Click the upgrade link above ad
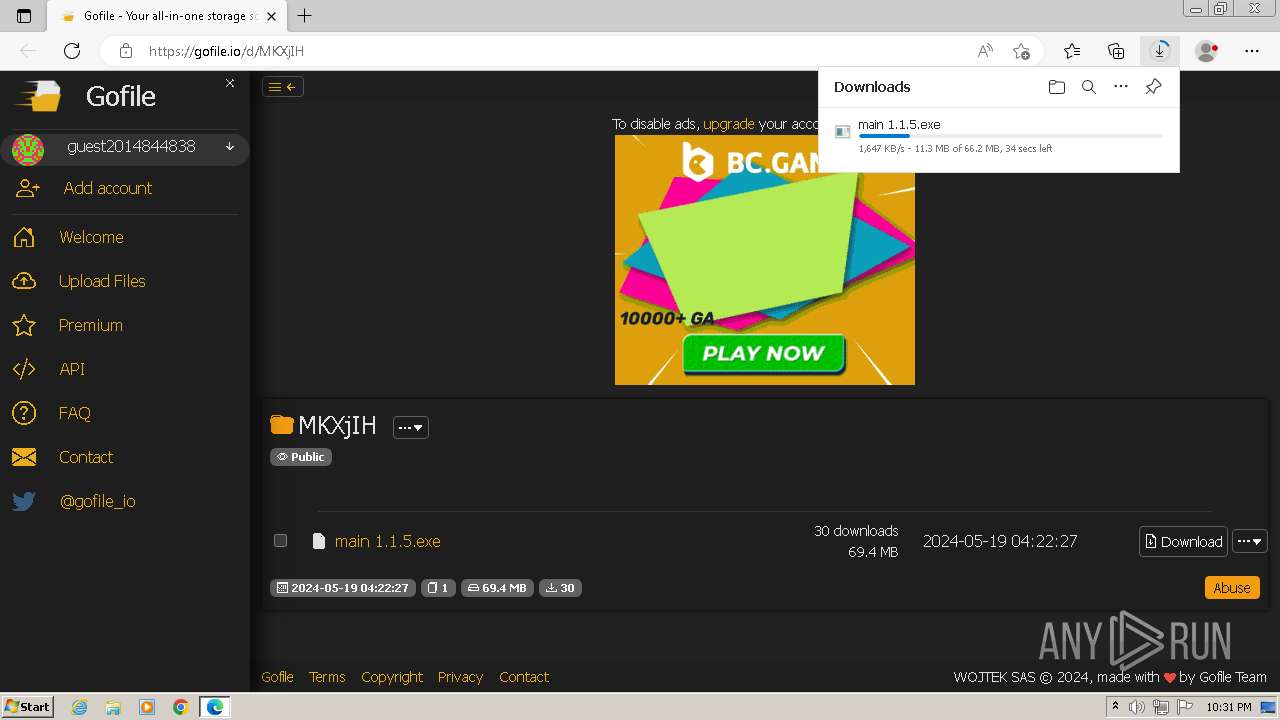Screen dimensions: 1280x720 tap(728, 124)
